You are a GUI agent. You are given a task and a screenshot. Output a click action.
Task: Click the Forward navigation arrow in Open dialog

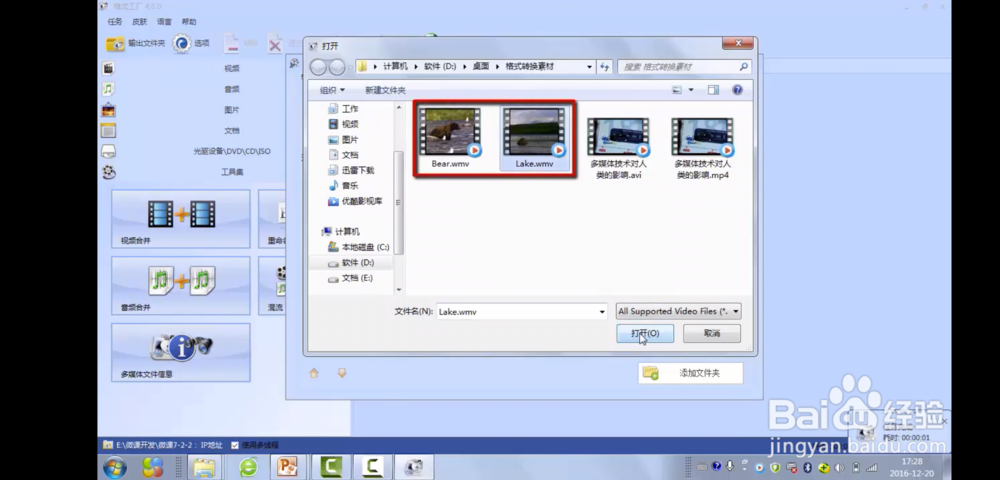337,67
